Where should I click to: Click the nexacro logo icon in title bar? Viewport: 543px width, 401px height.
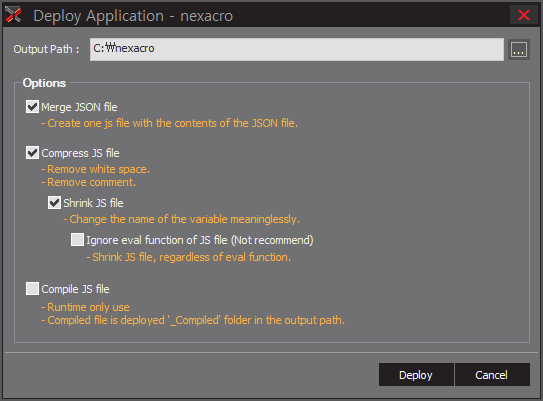pos(13,15)
